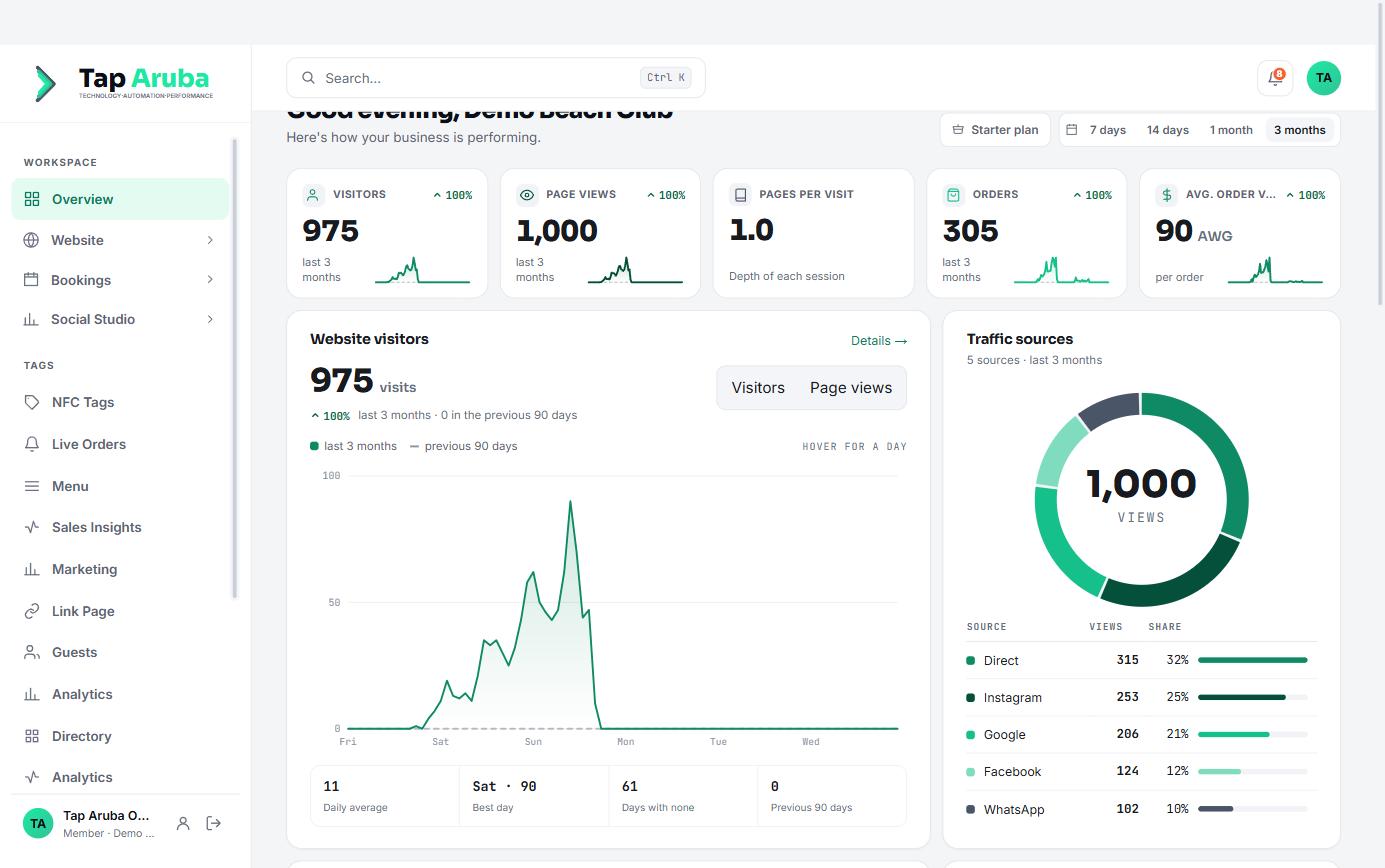
Task: Switch chart to Page views
Action: point(851,388)
